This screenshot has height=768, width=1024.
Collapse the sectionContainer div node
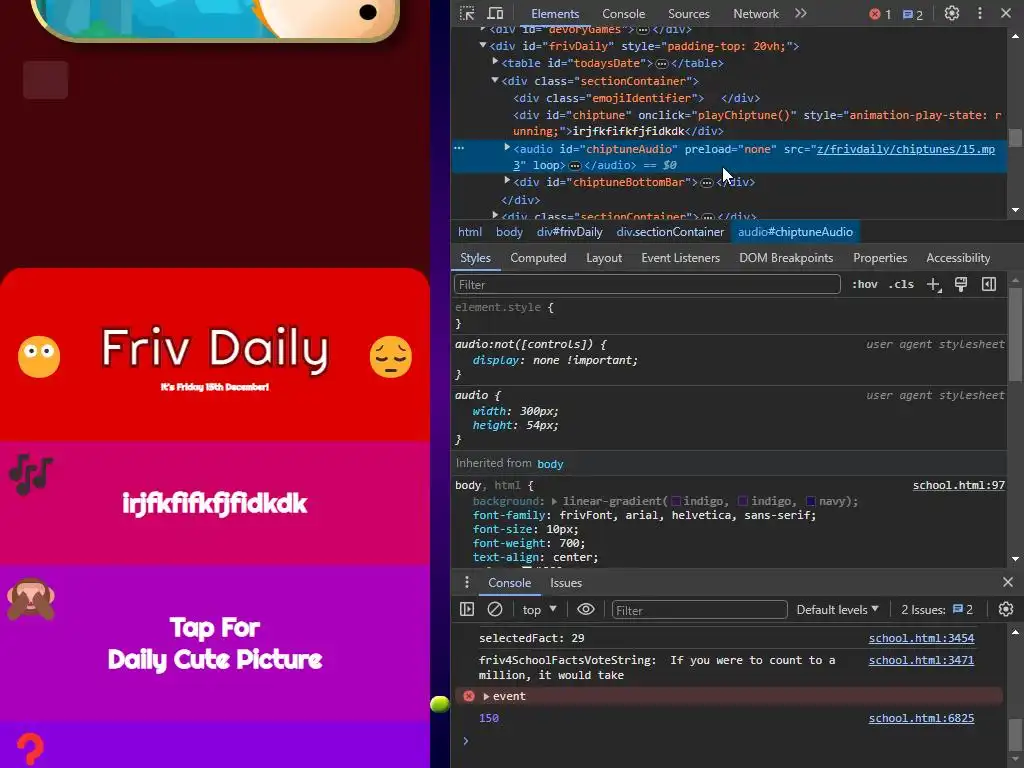496,80
